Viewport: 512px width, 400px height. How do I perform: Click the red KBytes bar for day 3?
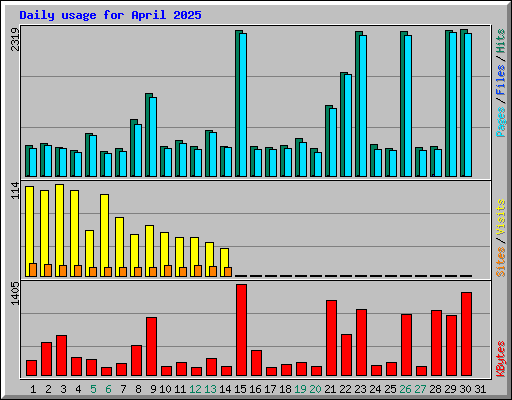tap(61, 356)
